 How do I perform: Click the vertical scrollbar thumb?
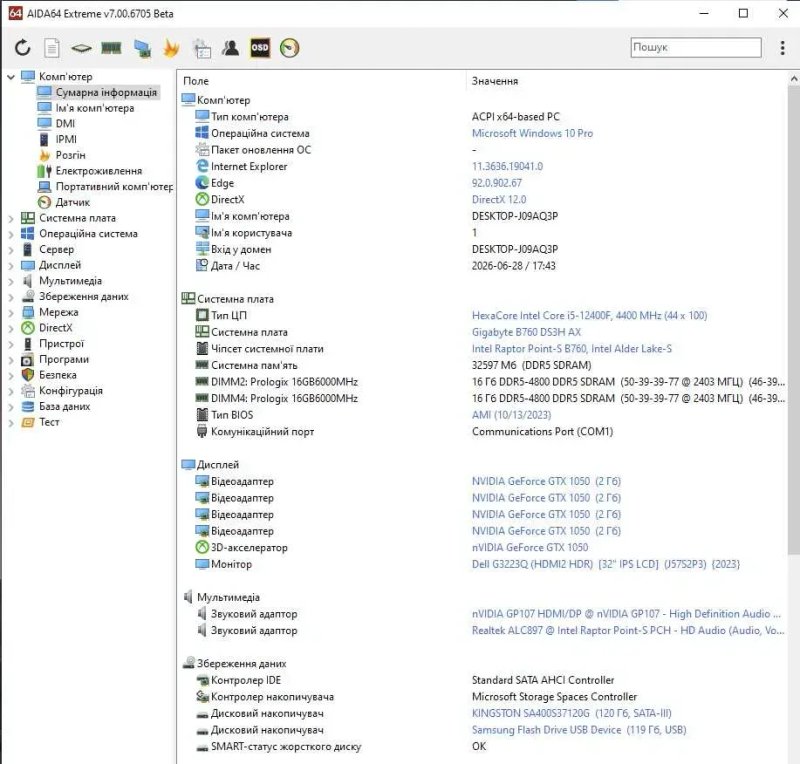pos(794,320)
